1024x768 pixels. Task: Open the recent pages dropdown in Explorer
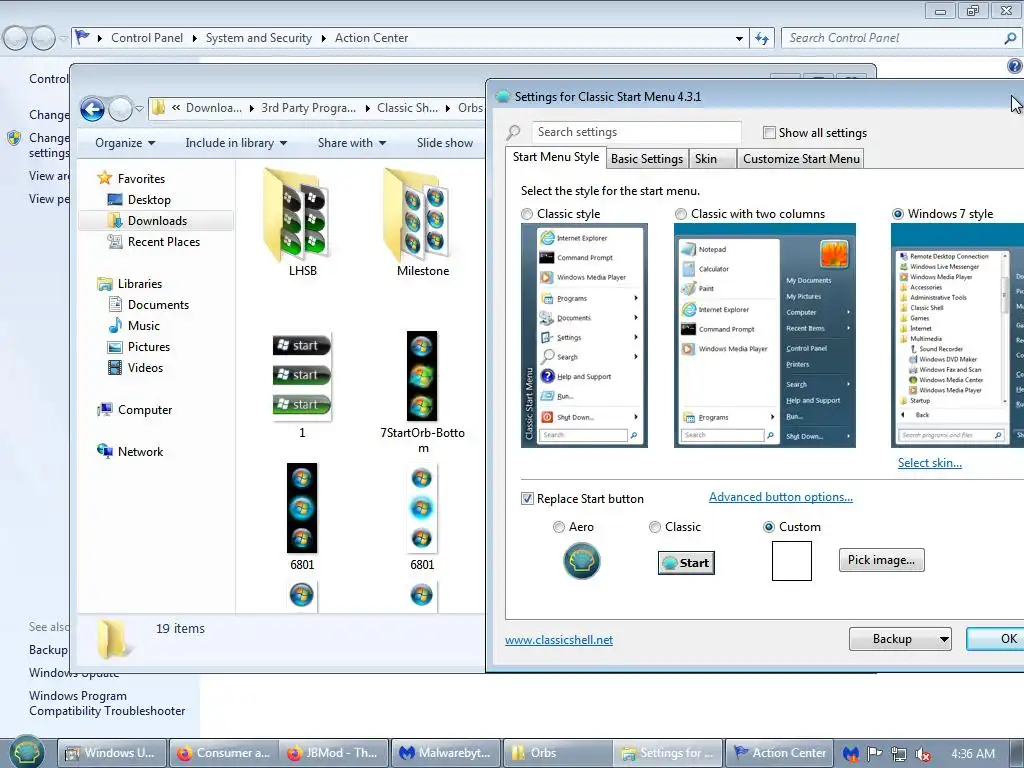(139, 109)
